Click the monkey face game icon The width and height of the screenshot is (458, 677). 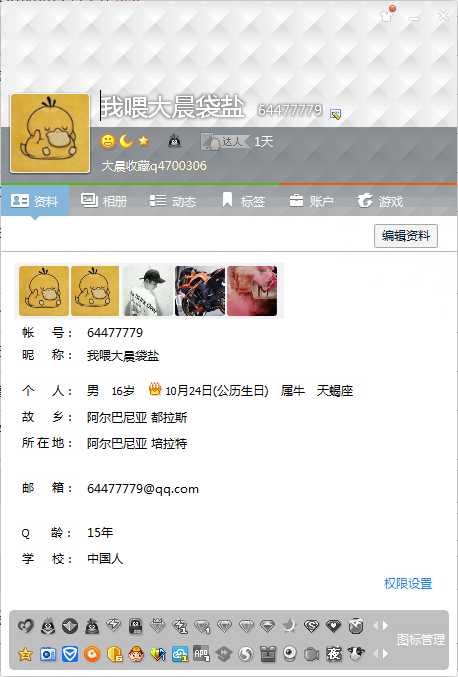point(136,655)
